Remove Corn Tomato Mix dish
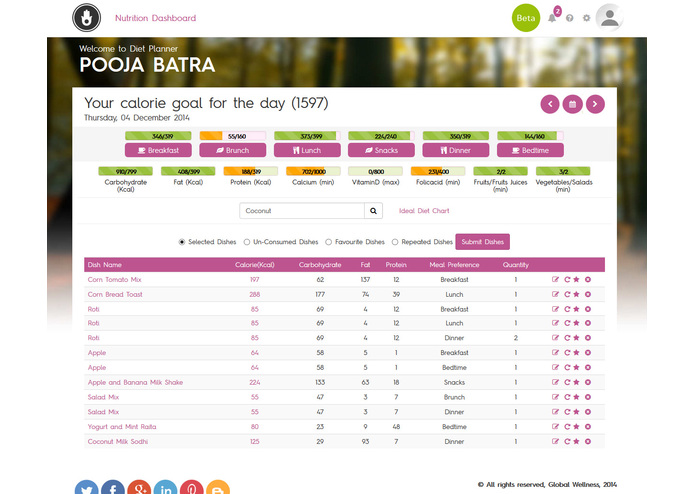Screen dimensions: 695x494 pos(588,280)
